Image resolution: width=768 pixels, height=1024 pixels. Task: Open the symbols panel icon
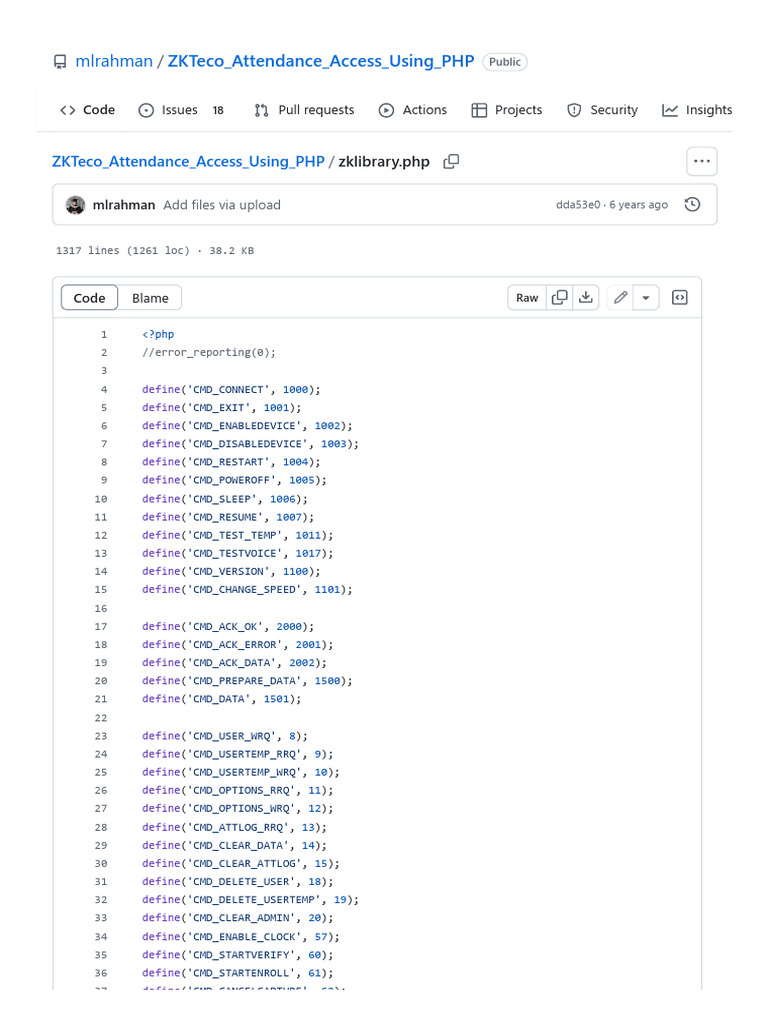click(680, 297)
